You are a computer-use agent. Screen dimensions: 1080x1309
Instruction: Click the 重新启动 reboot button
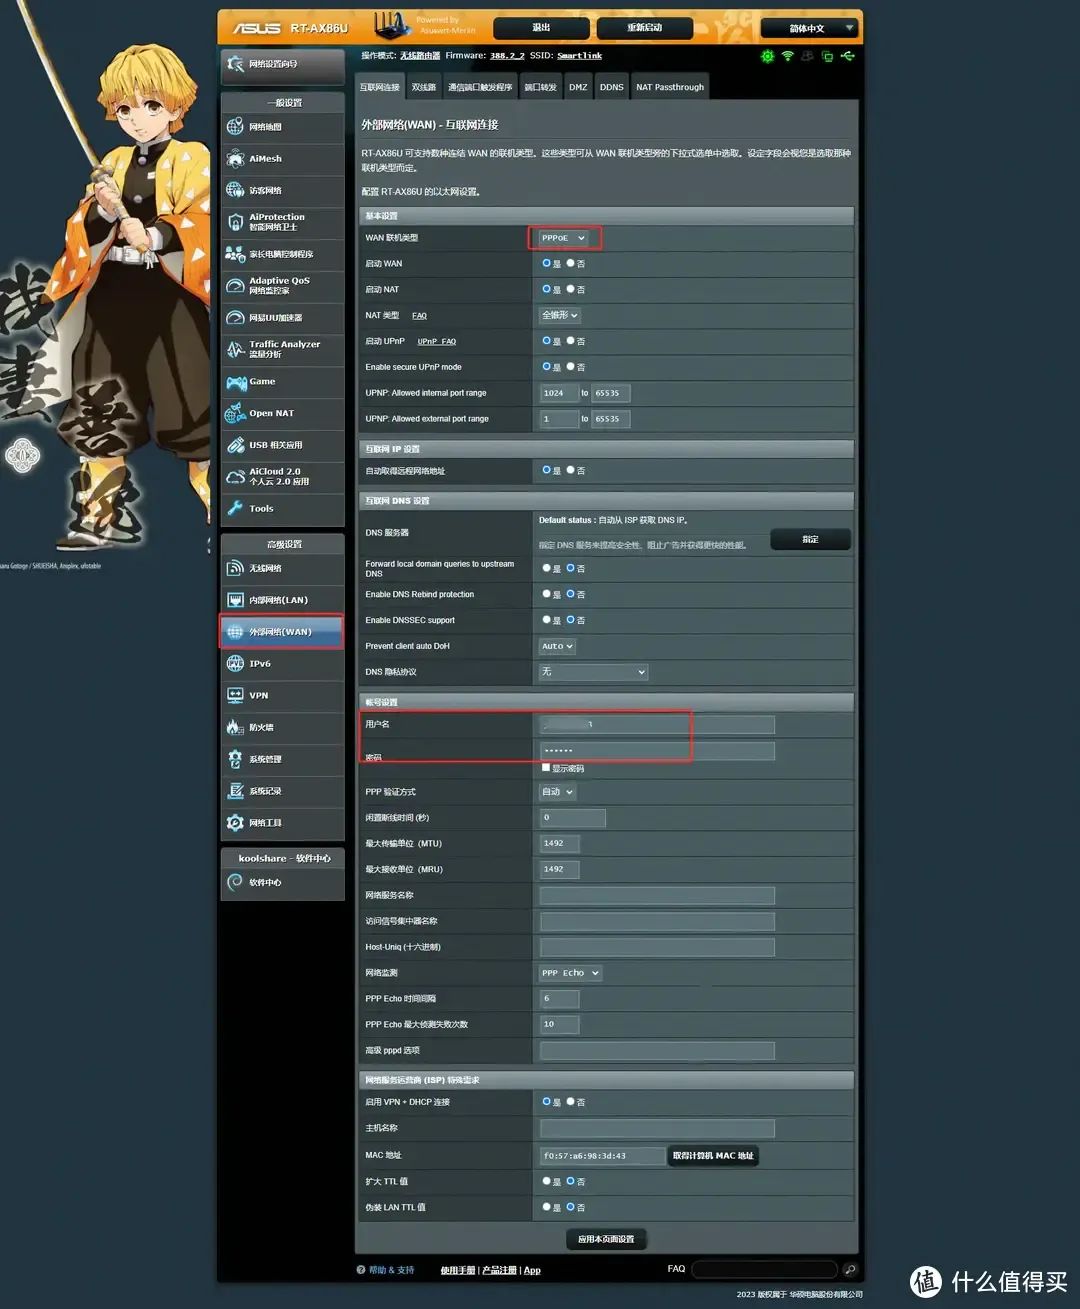645,28
